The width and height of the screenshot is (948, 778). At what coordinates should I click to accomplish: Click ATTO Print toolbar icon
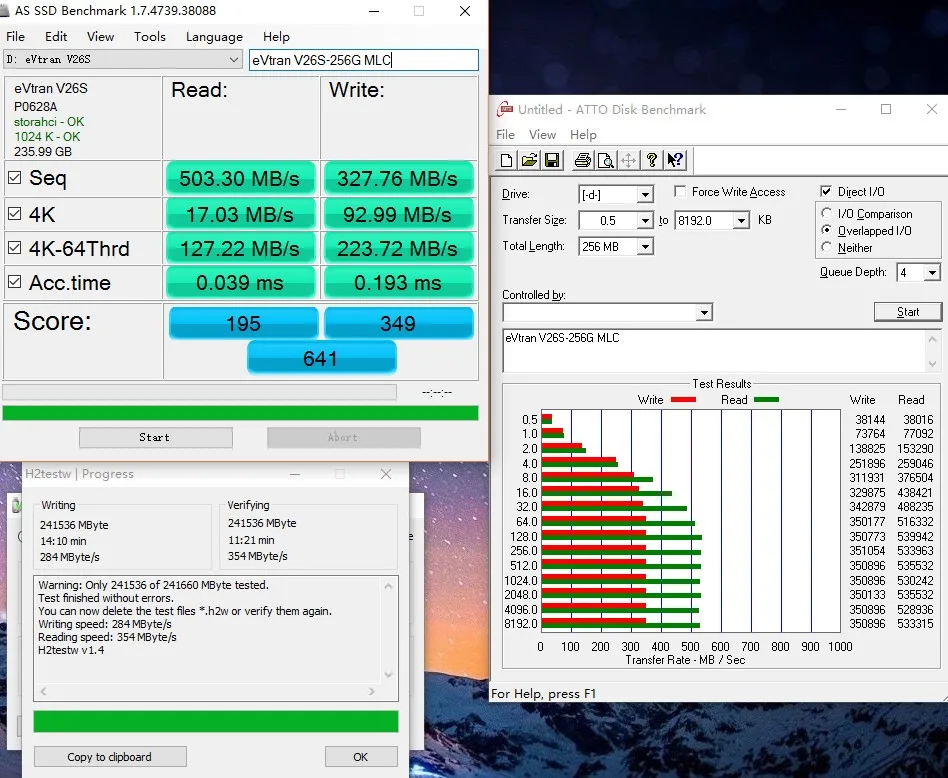coord(583,160)
